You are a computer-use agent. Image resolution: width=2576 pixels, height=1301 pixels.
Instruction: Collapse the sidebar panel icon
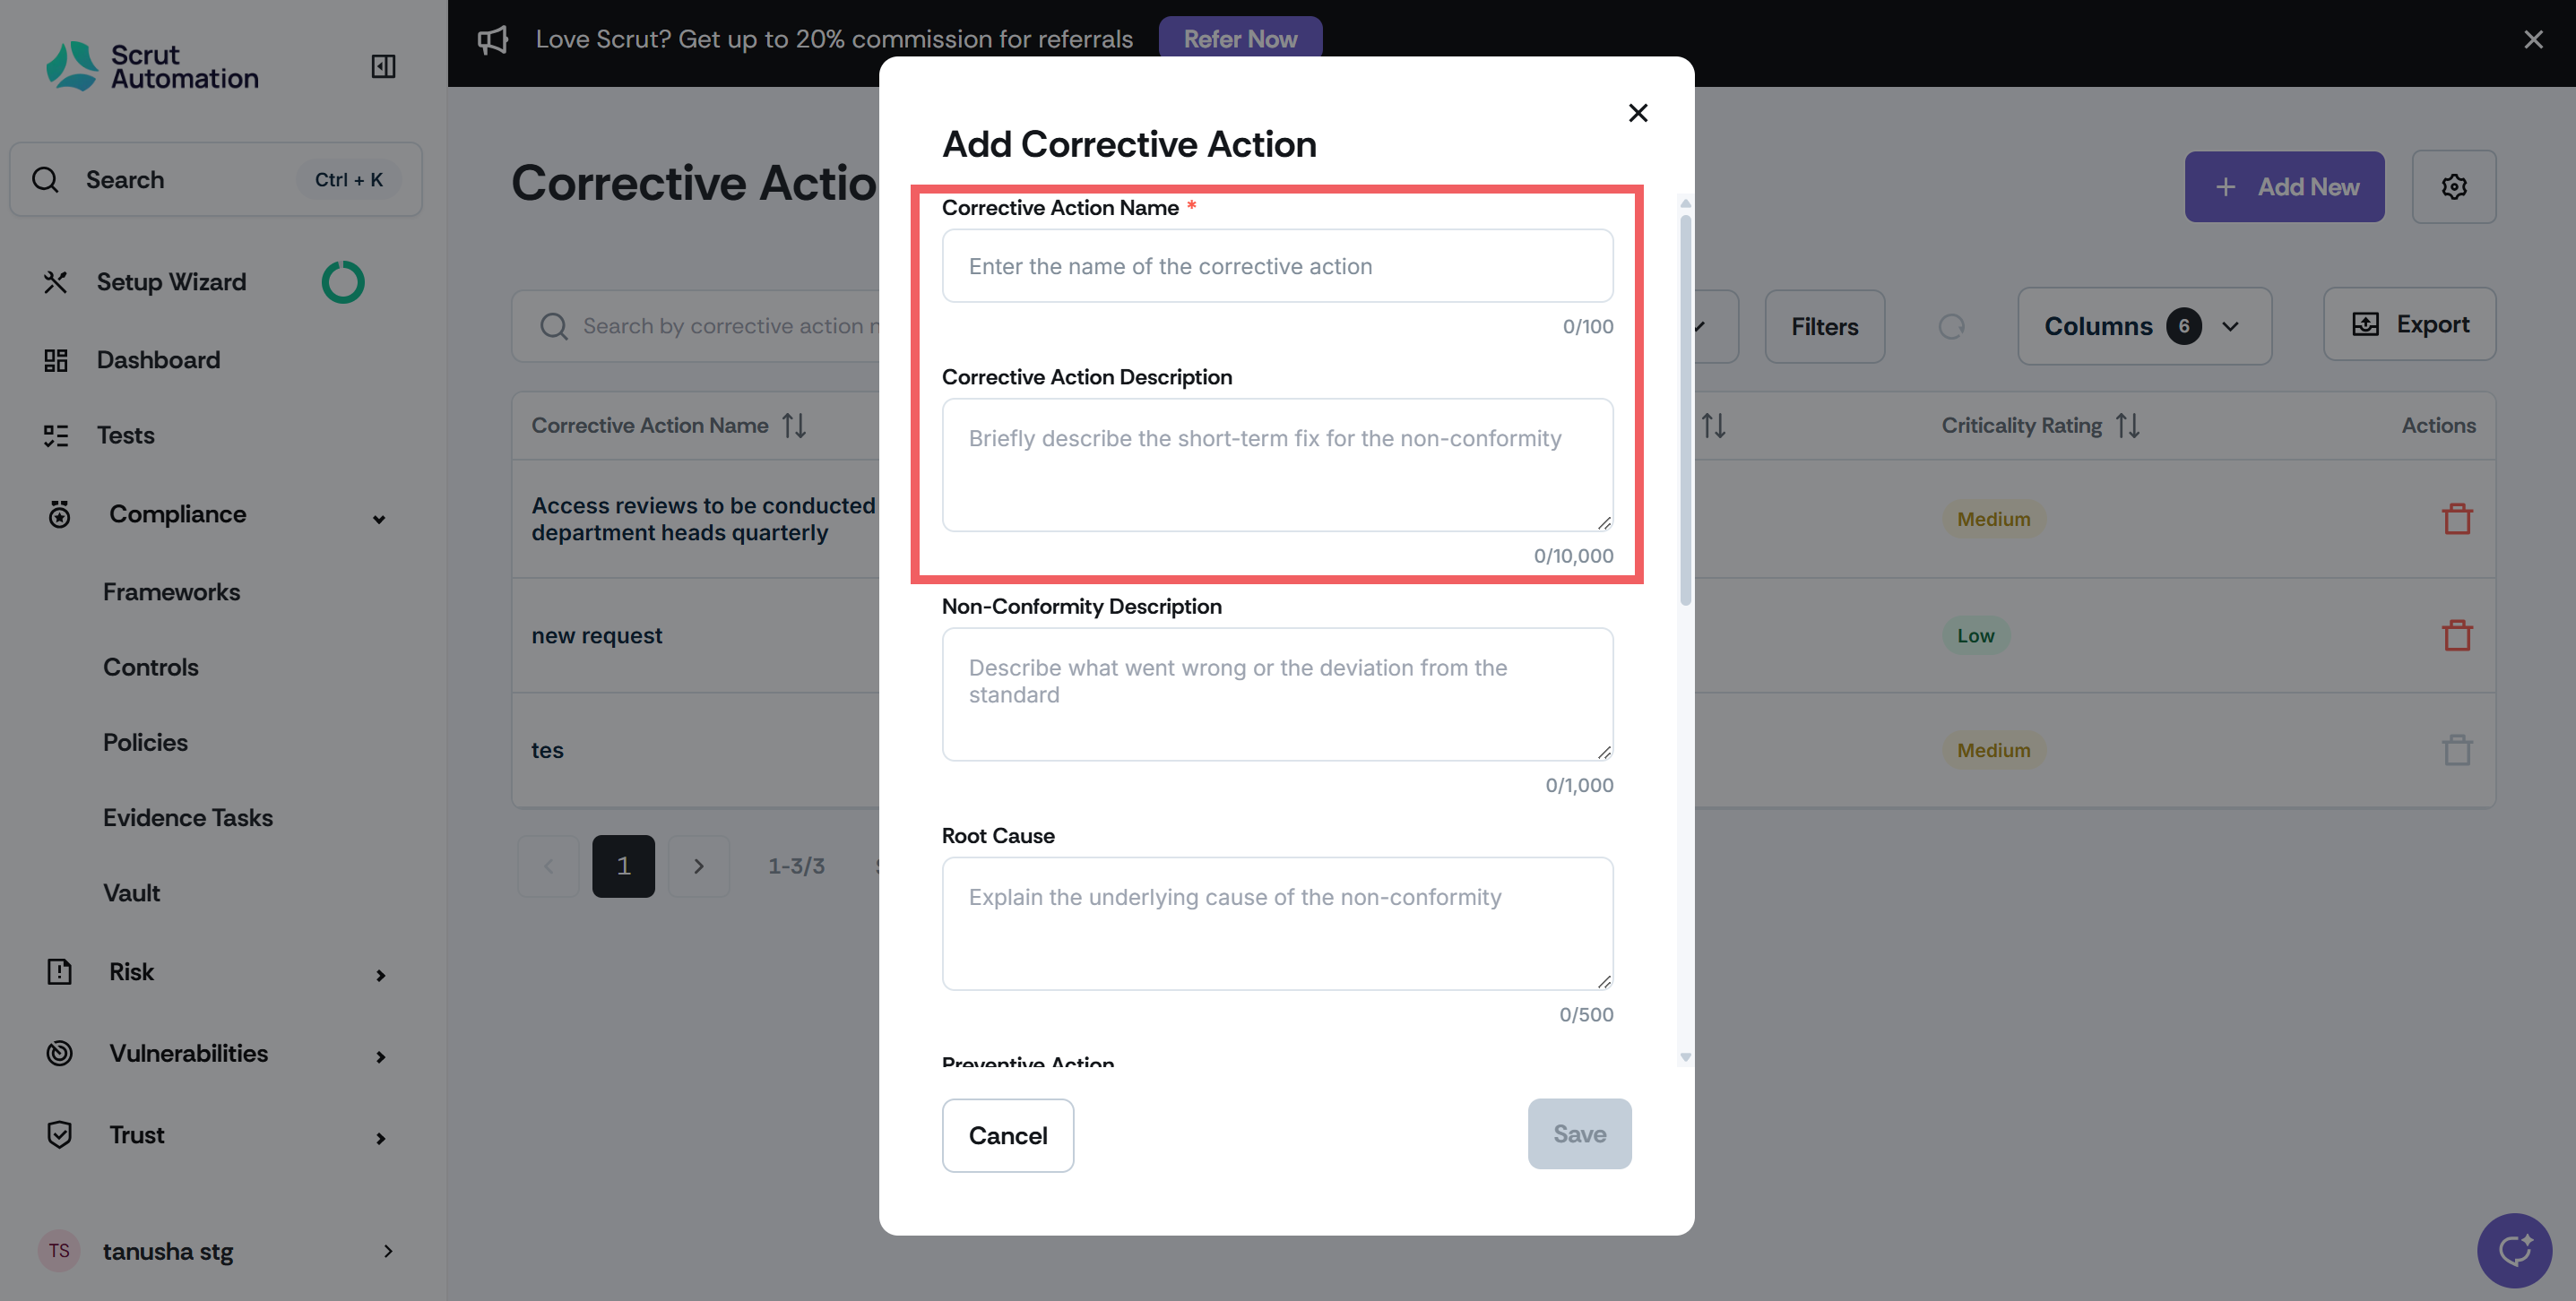point(383,66)
